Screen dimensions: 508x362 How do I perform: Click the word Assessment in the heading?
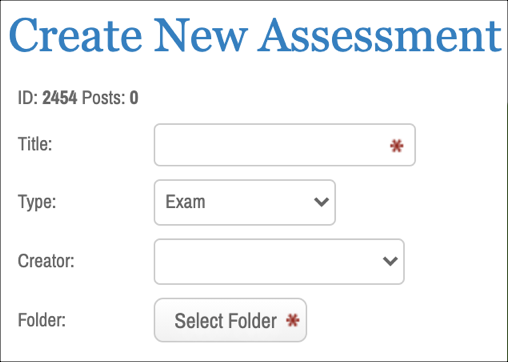tap(380, 36)
